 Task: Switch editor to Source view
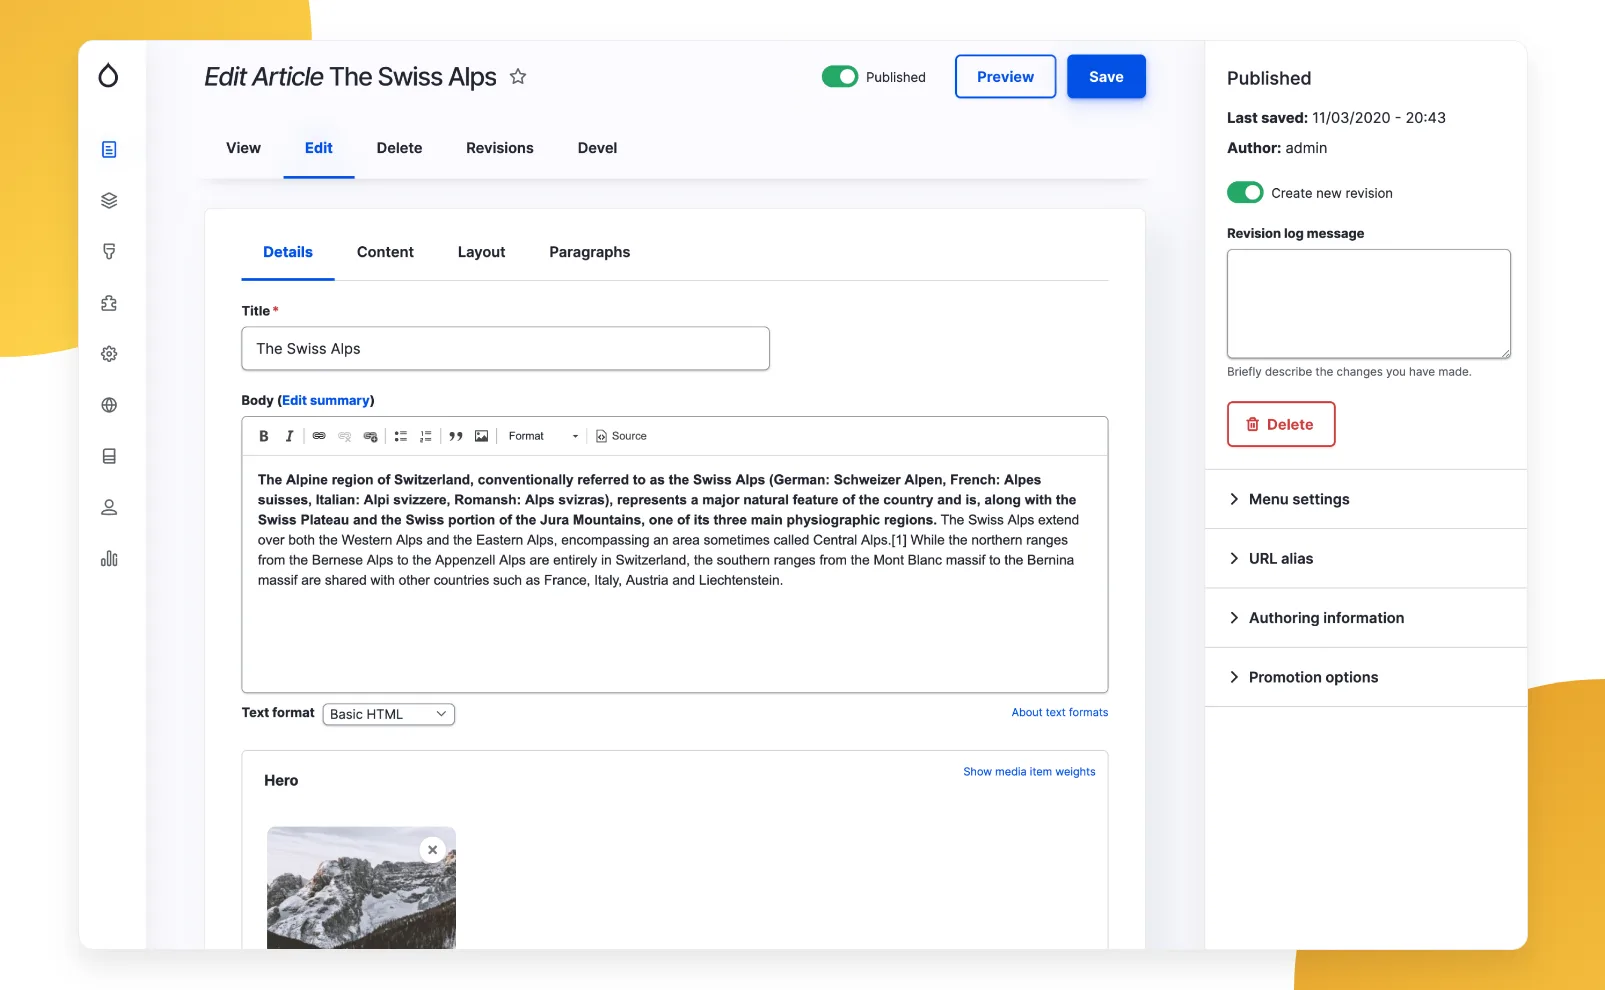[x=621, y=436]
